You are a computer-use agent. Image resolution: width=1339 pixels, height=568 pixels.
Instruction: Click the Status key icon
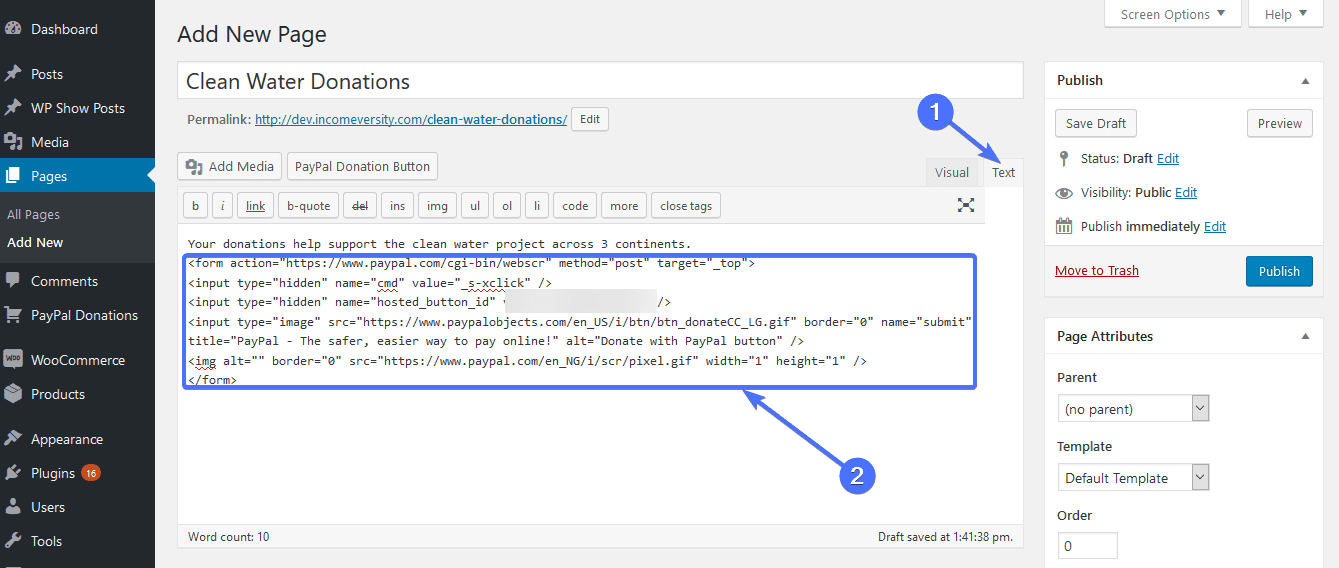1064,158
